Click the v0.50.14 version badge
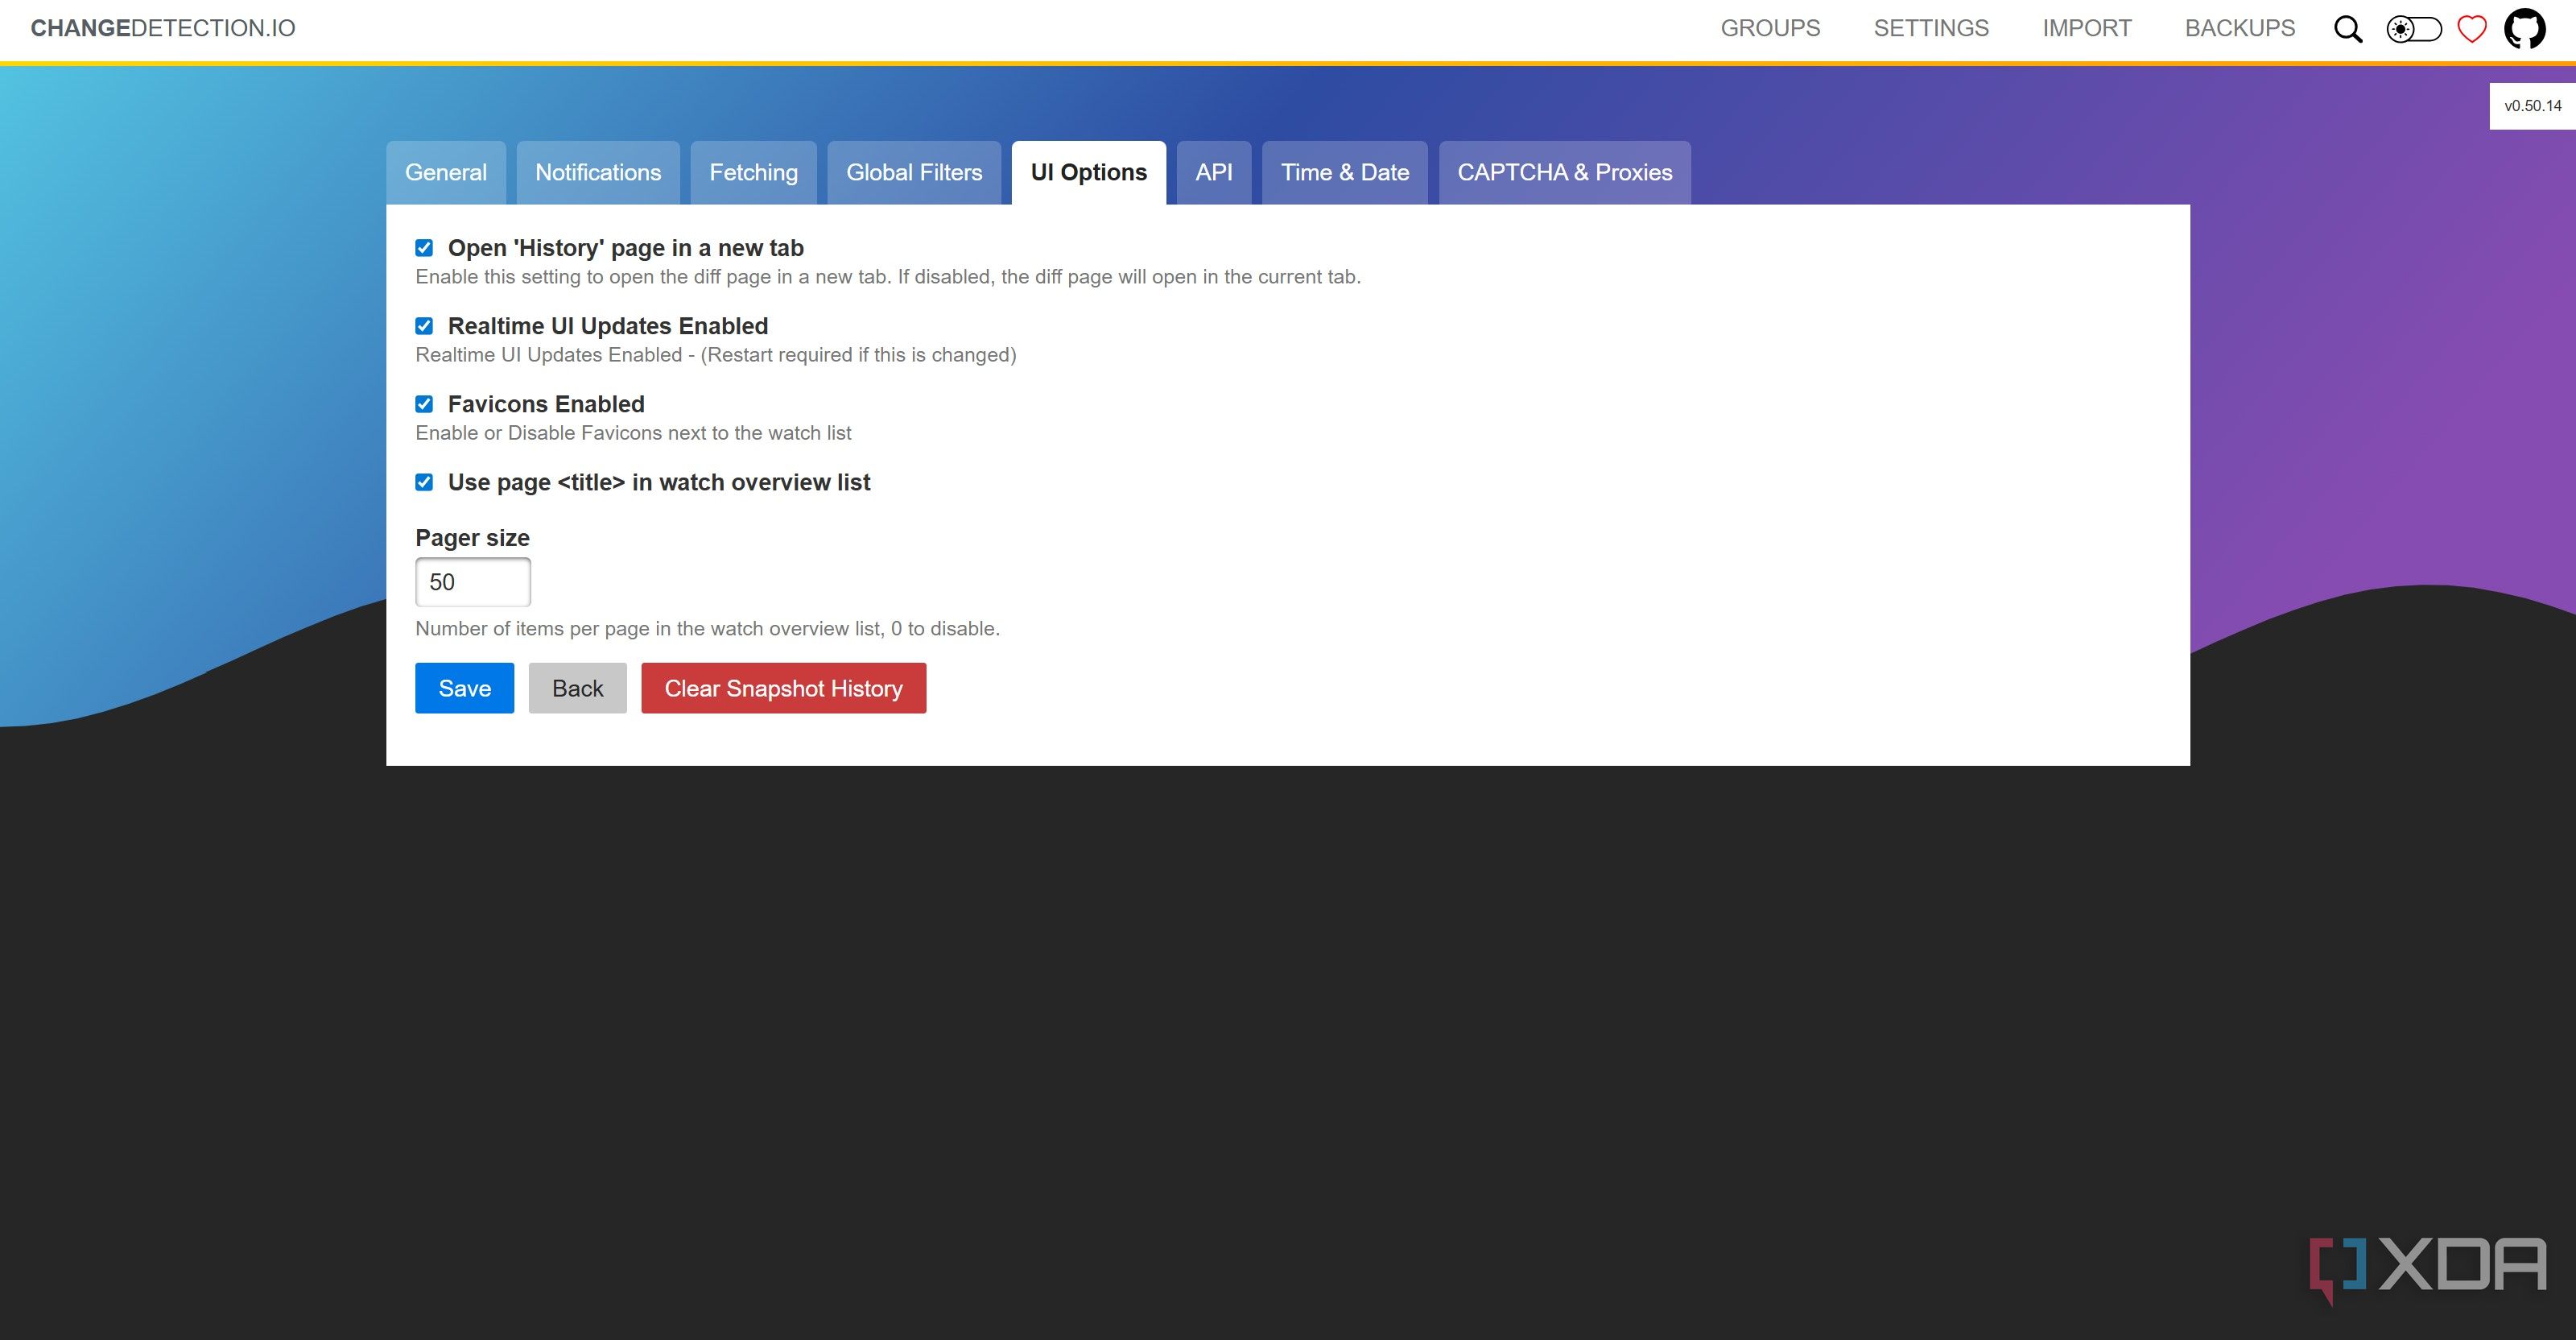 2532,106
